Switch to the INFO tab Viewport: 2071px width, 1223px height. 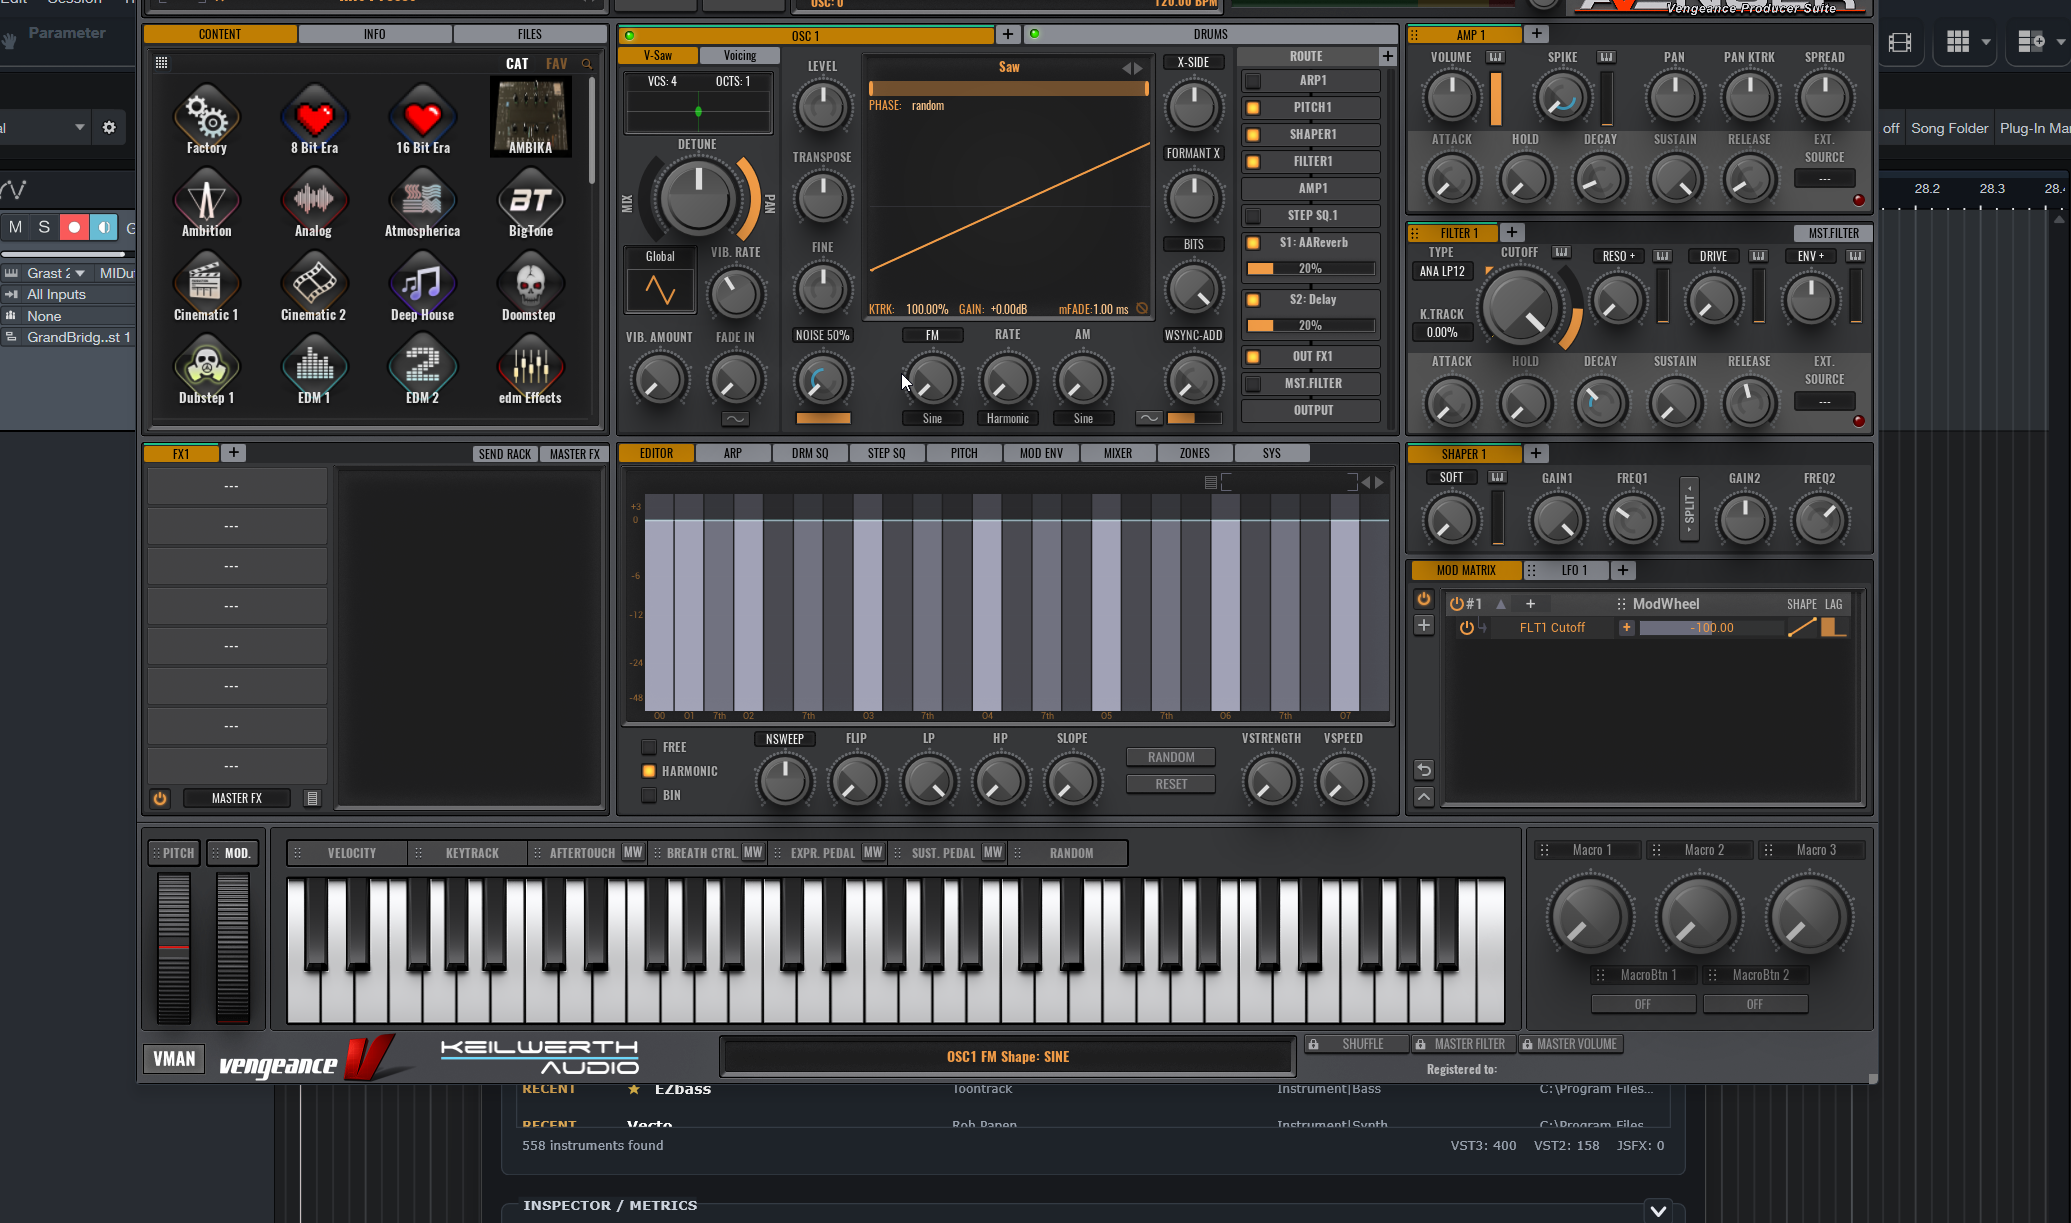coord(375,34)
